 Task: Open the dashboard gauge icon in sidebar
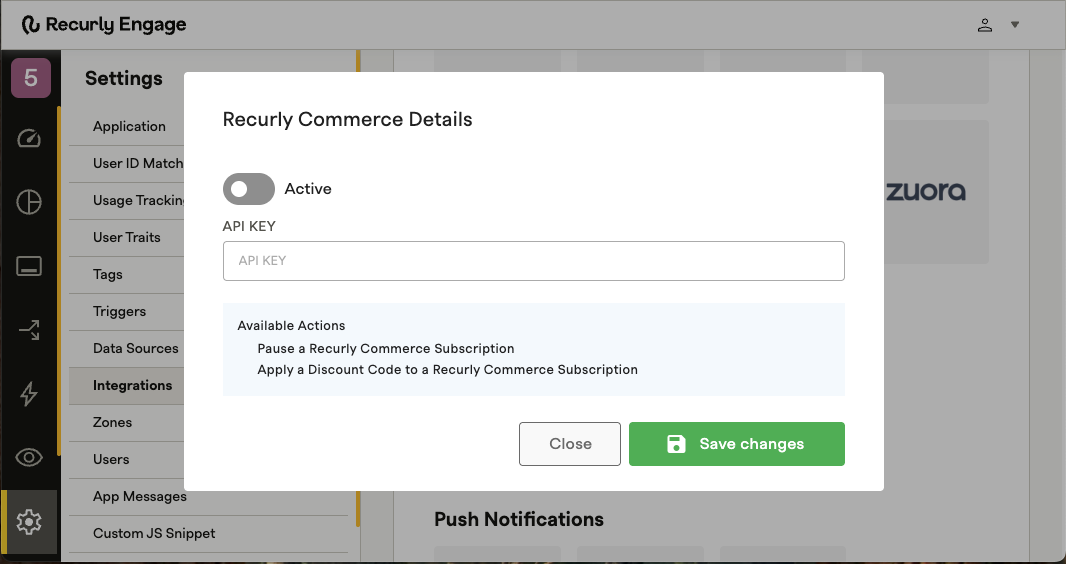[29, 139]
